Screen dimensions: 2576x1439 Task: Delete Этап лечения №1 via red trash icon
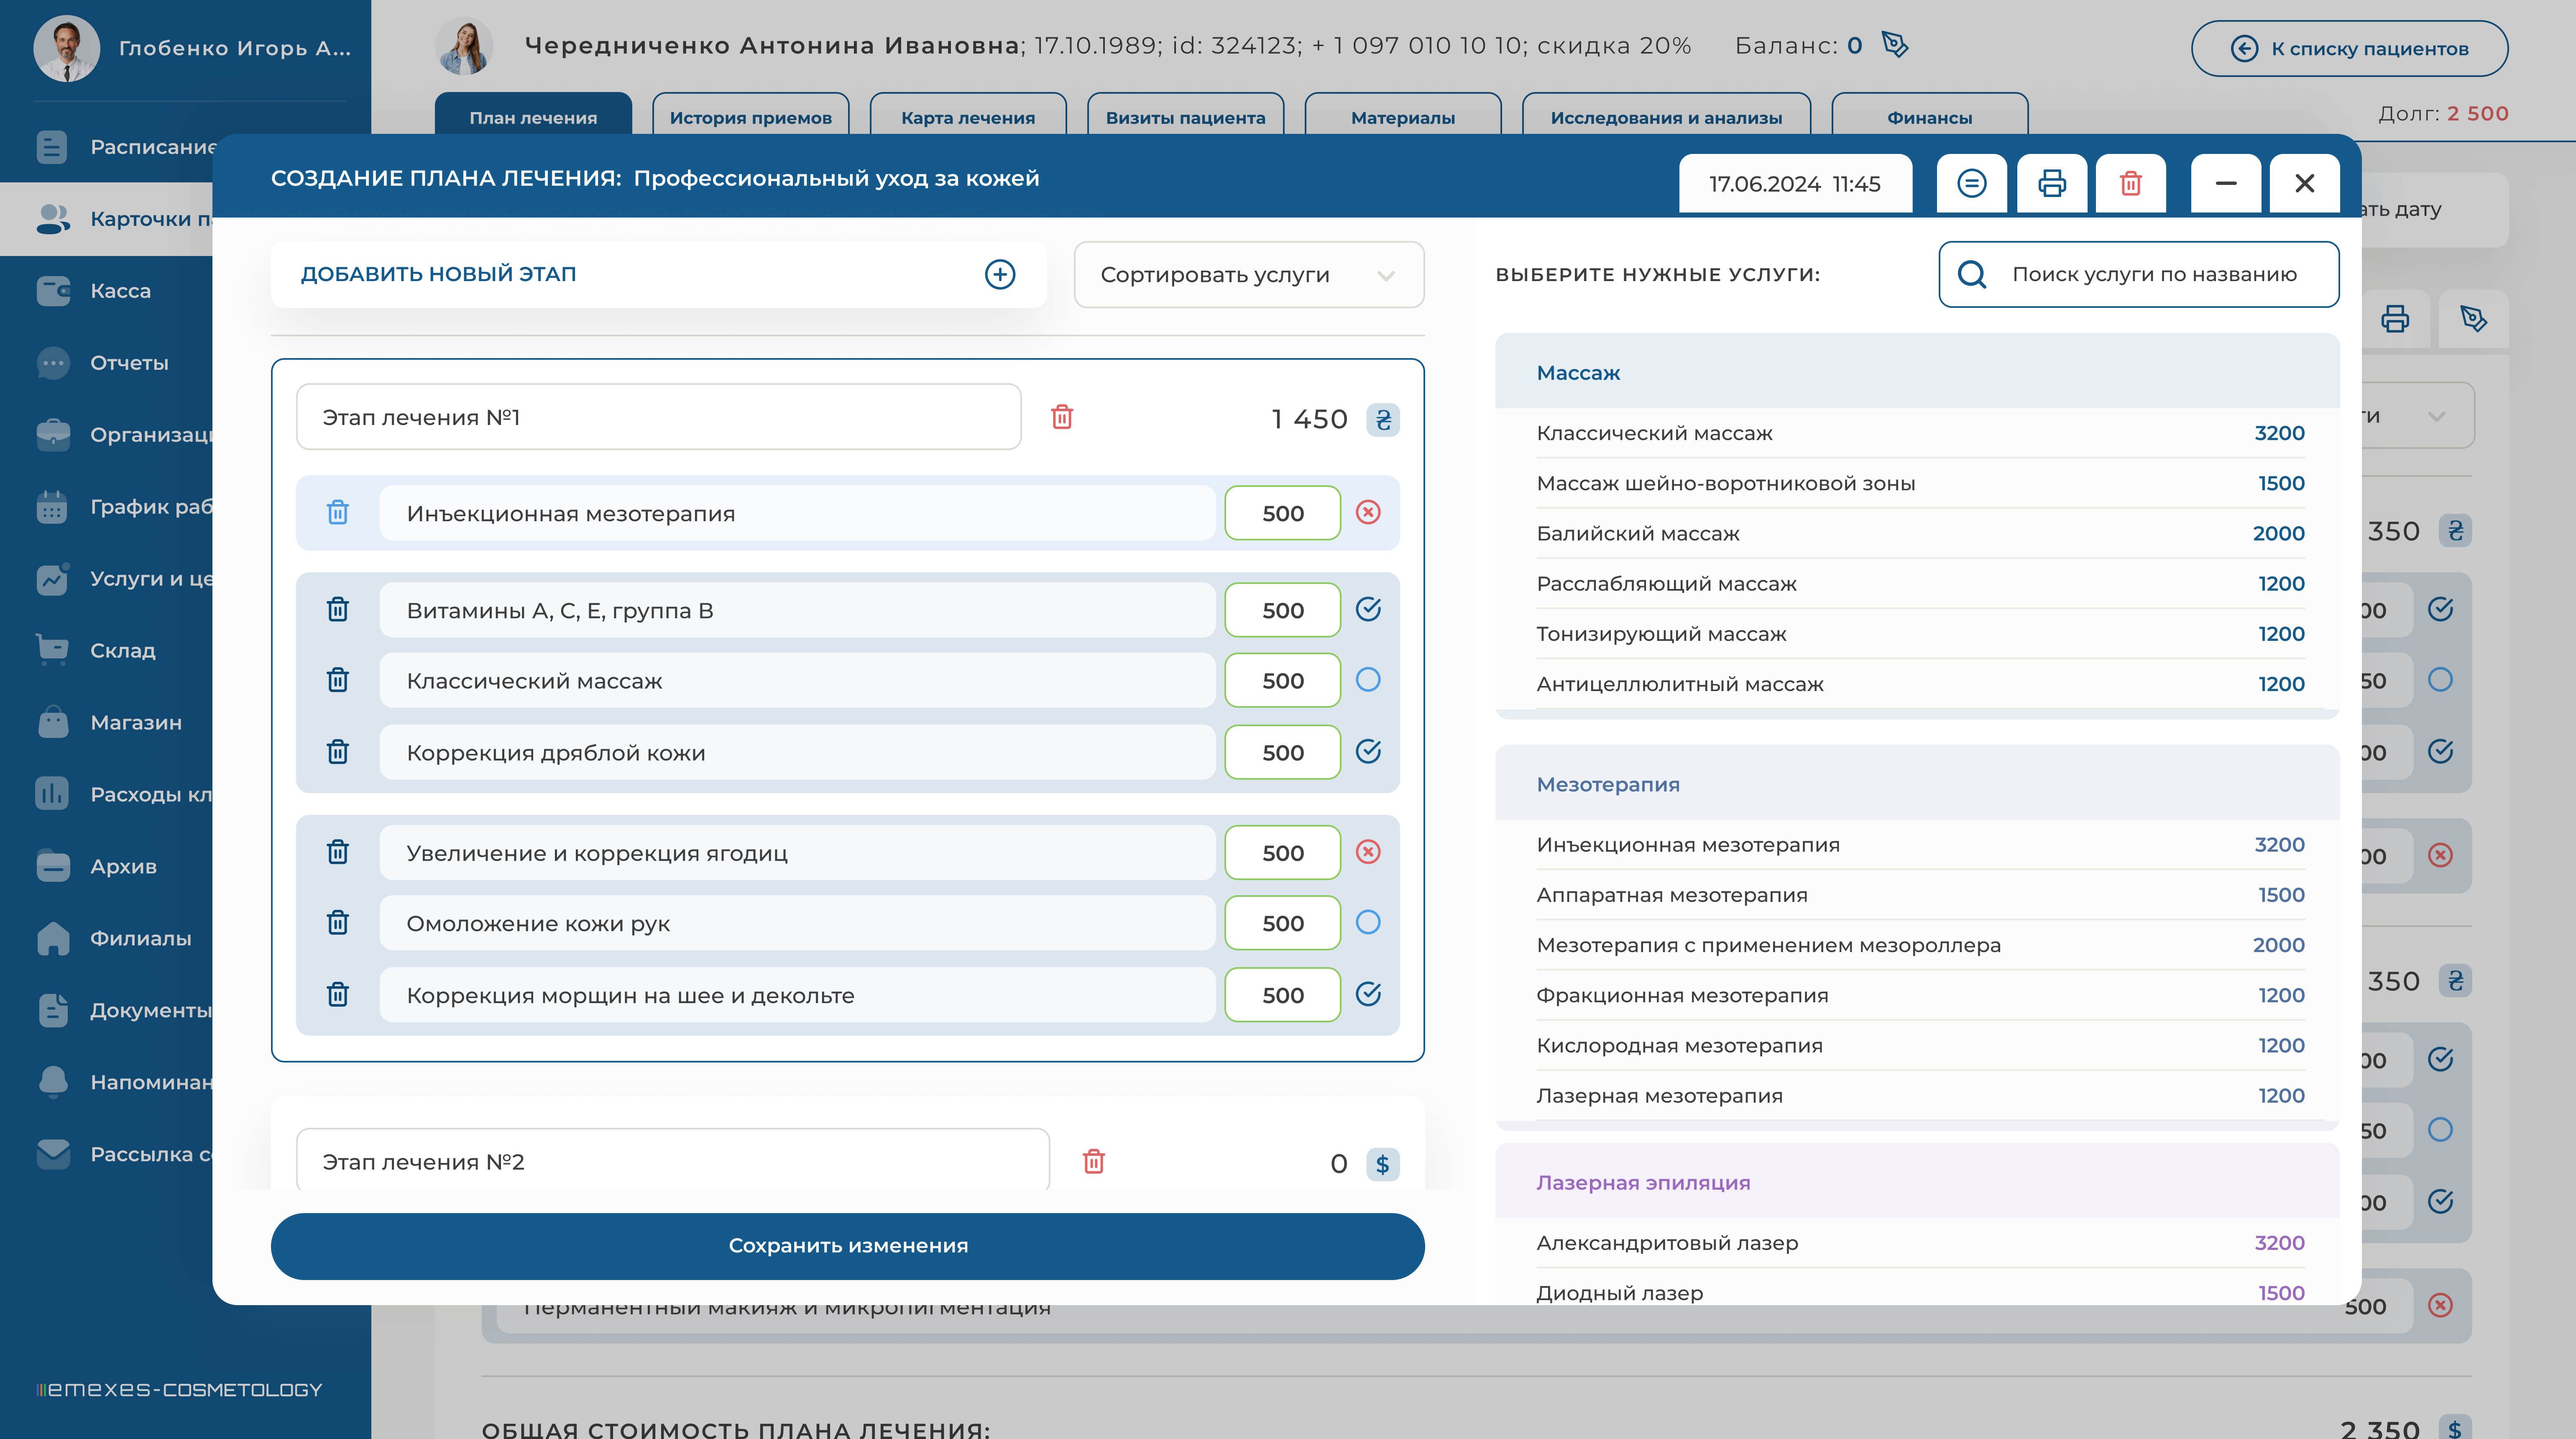(x=1062, y=417)
